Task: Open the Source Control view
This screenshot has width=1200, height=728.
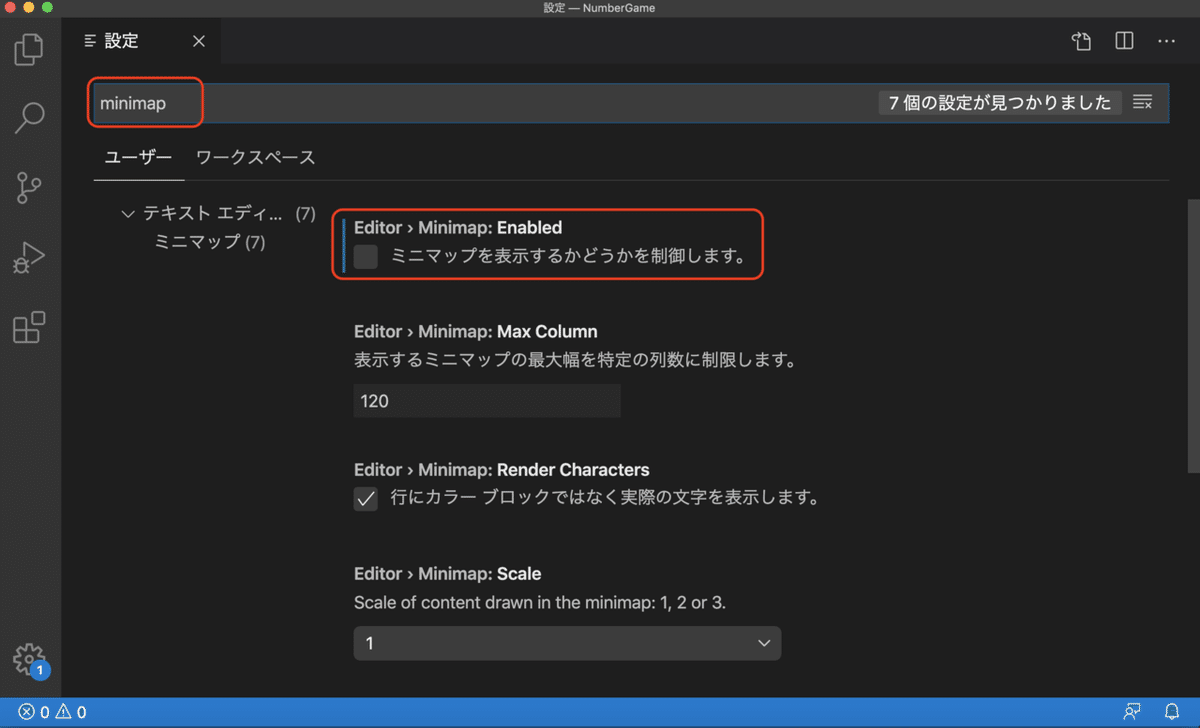Action: (x=30, y=187)
